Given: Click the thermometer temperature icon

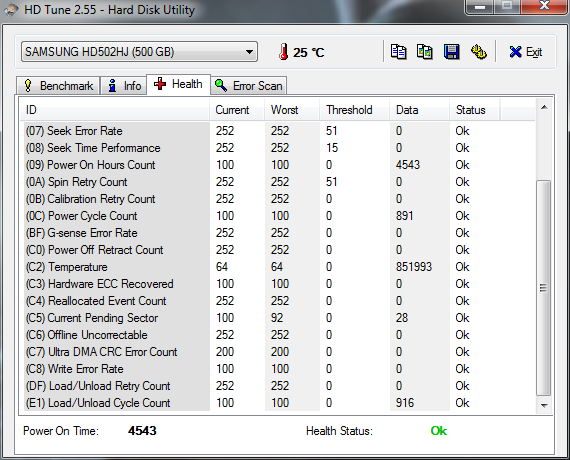Looking at the screenshot, I should coord(284,52).
